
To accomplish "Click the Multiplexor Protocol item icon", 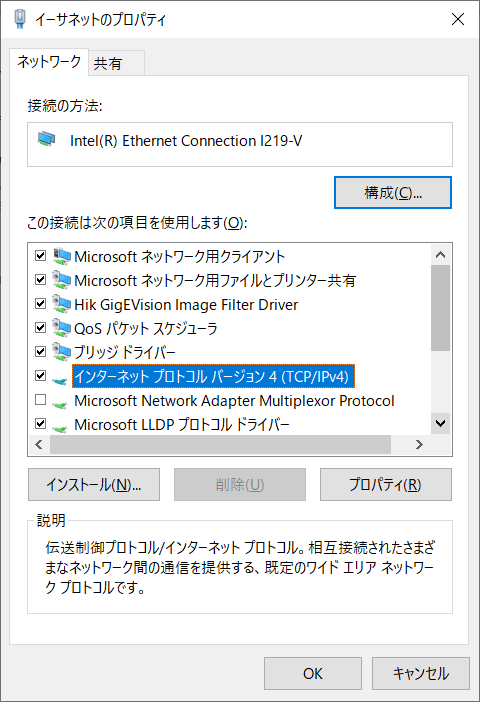I will point(60,405).
